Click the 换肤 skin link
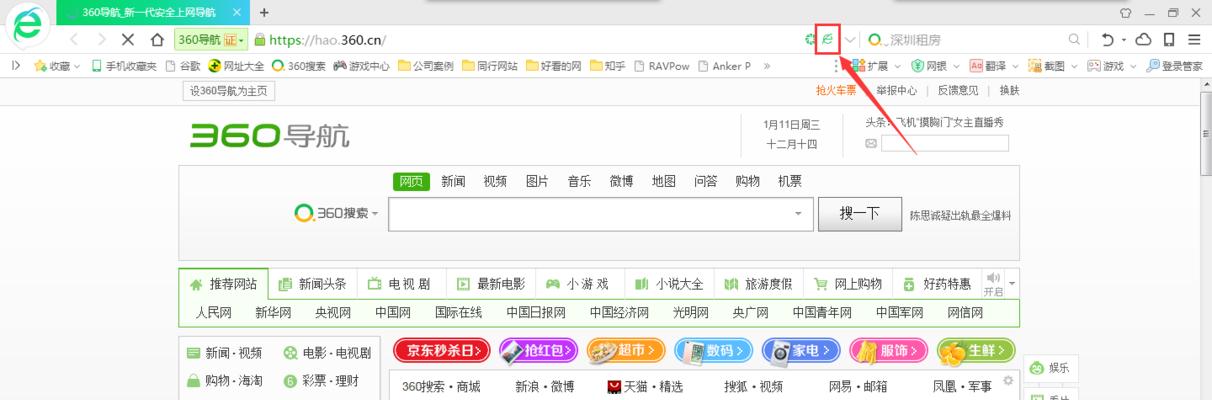Image resolution: width=1212 pixels, height=400 pixels. click(x=1009, y=91)
